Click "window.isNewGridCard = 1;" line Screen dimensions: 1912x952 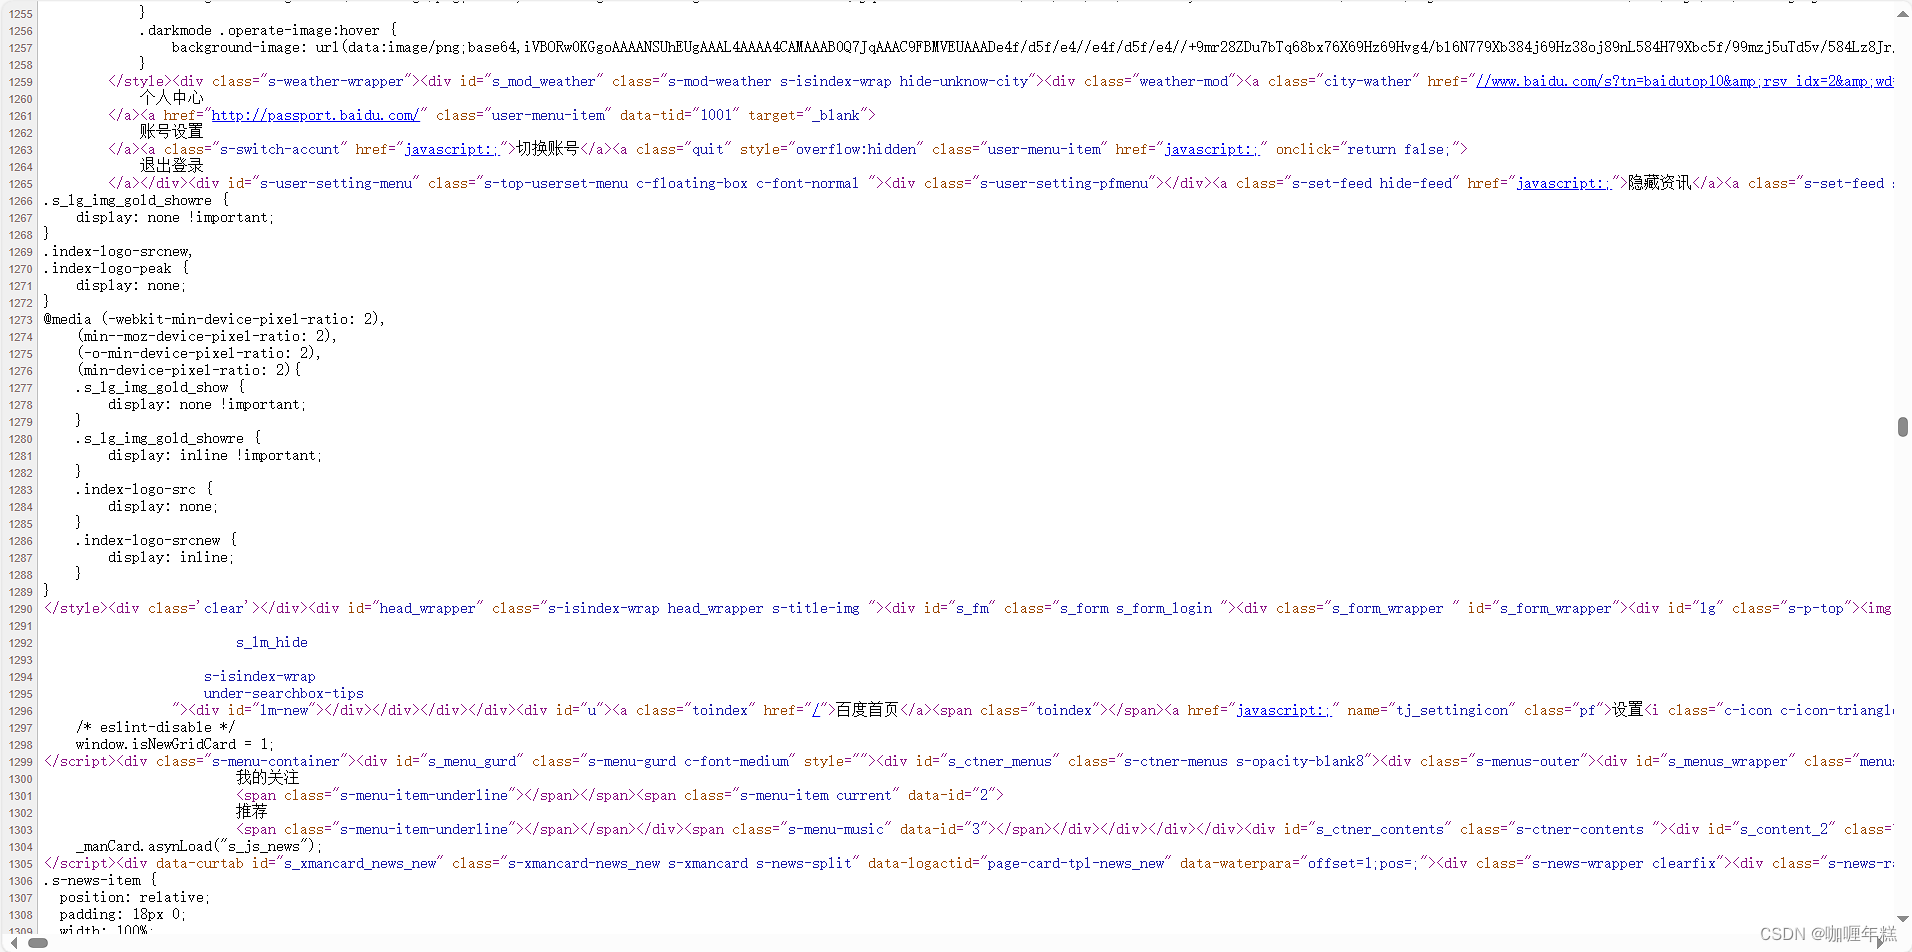[175, 744]
